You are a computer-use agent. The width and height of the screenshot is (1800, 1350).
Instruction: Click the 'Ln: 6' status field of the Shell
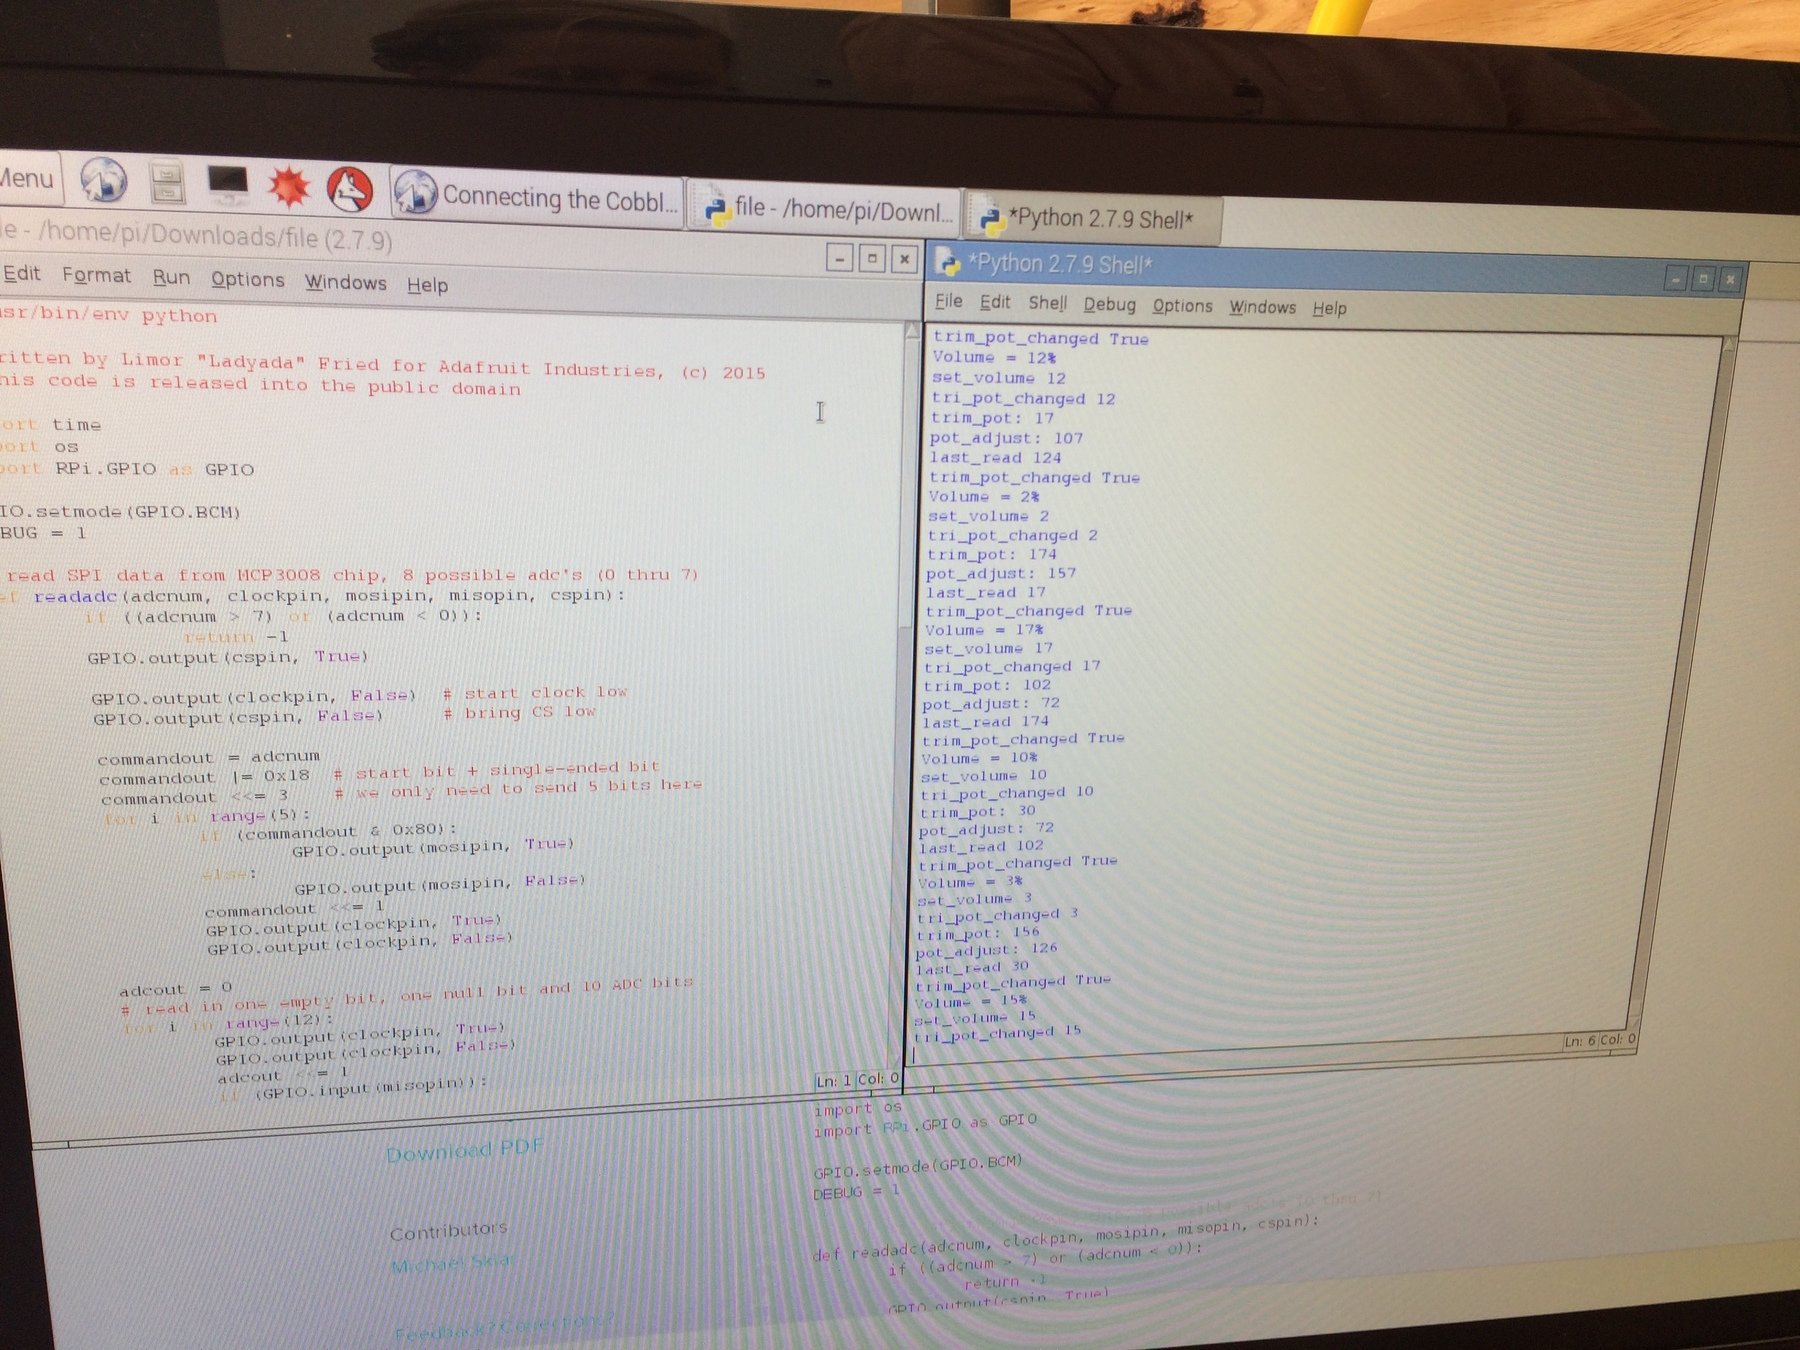pyautogui.click(x=1579, y=1041)
